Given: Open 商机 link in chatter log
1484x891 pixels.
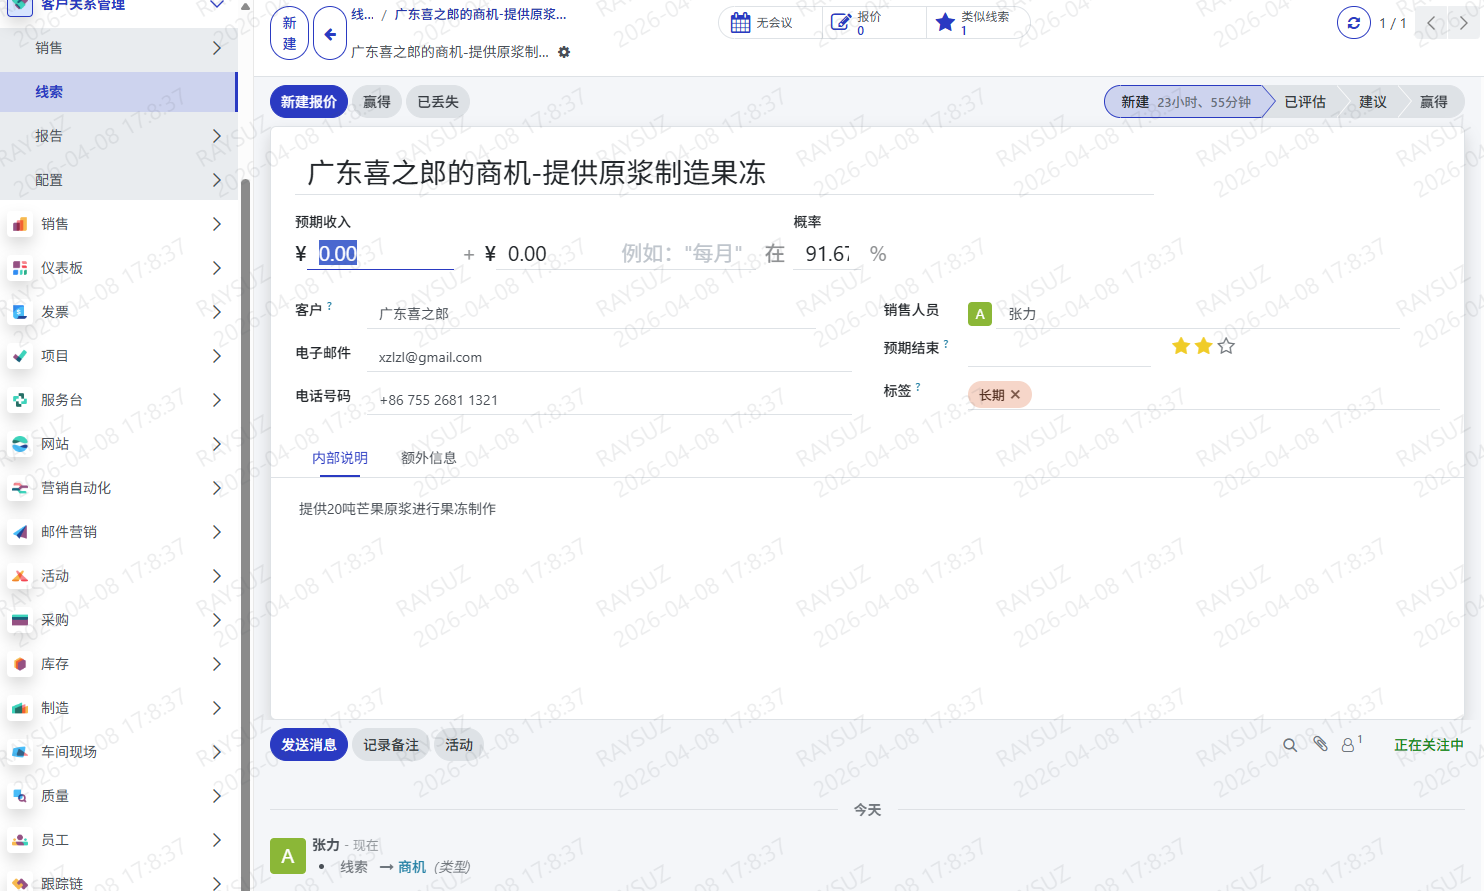Looking at the screenshot, I should pyautogui.click(x=412, y=867).
